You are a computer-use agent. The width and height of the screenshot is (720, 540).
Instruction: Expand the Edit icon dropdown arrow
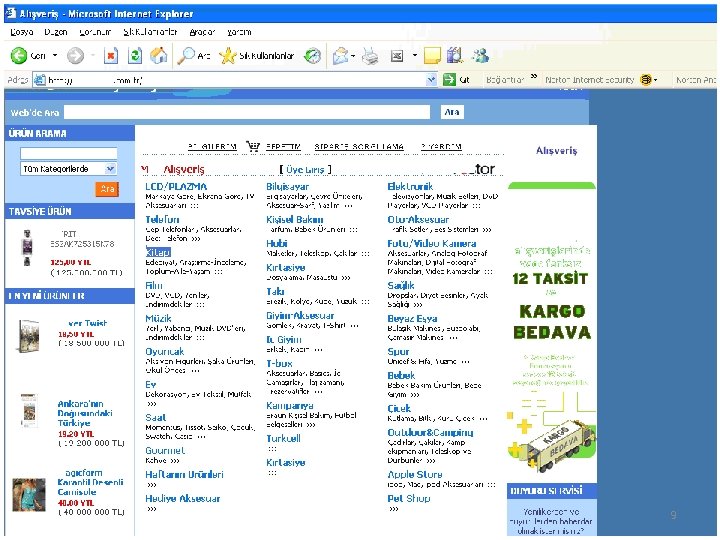click(415, 56)
